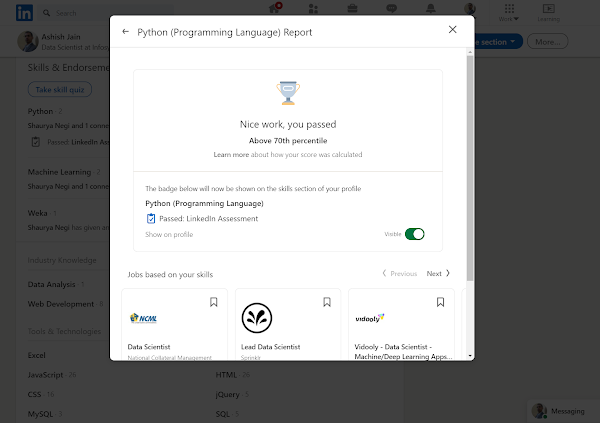Open the Machine Learning skill entry
This screenshot has height=423, width=600.
pos(59,172)
